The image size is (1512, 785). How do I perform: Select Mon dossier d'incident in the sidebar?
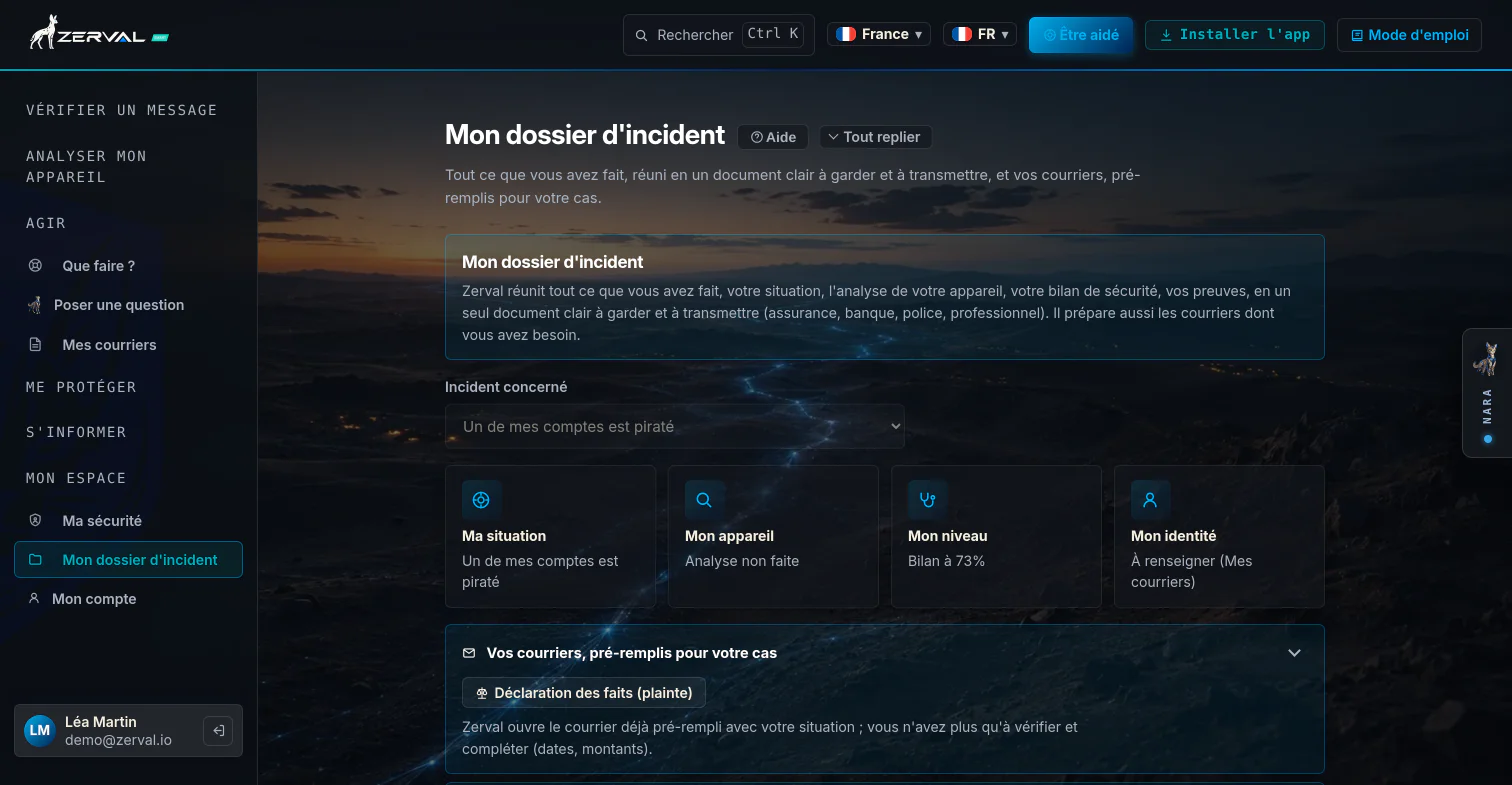coord(128,560)
